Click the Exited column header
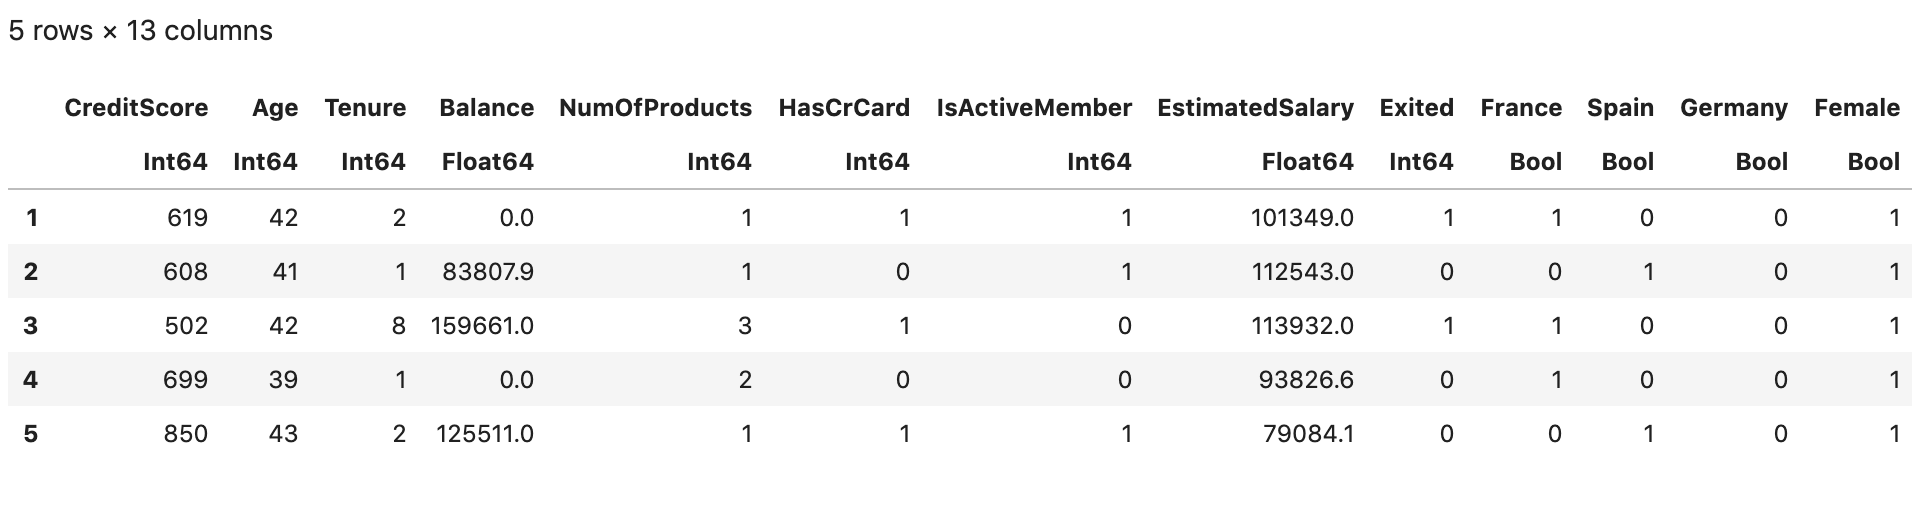 1416,108
